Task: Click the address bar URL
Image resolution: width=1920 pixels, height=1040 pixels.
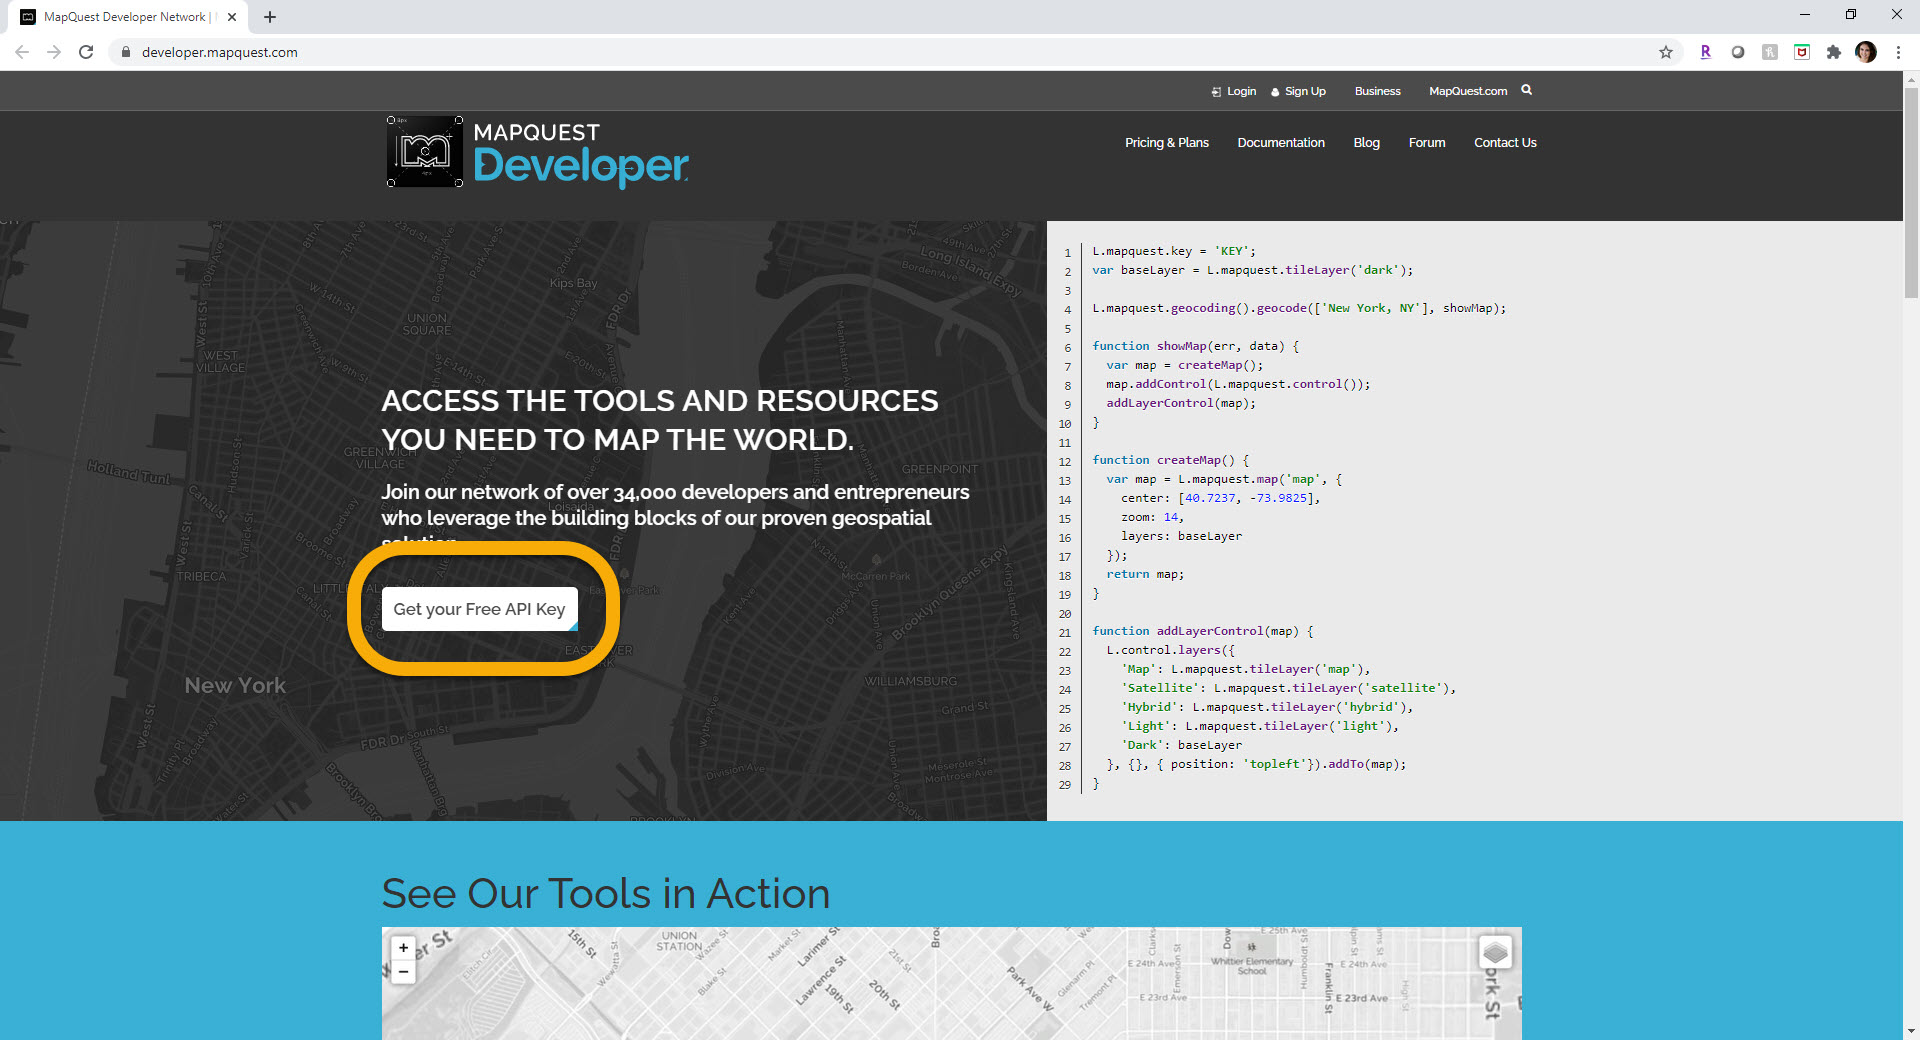Action: point(220,52)
